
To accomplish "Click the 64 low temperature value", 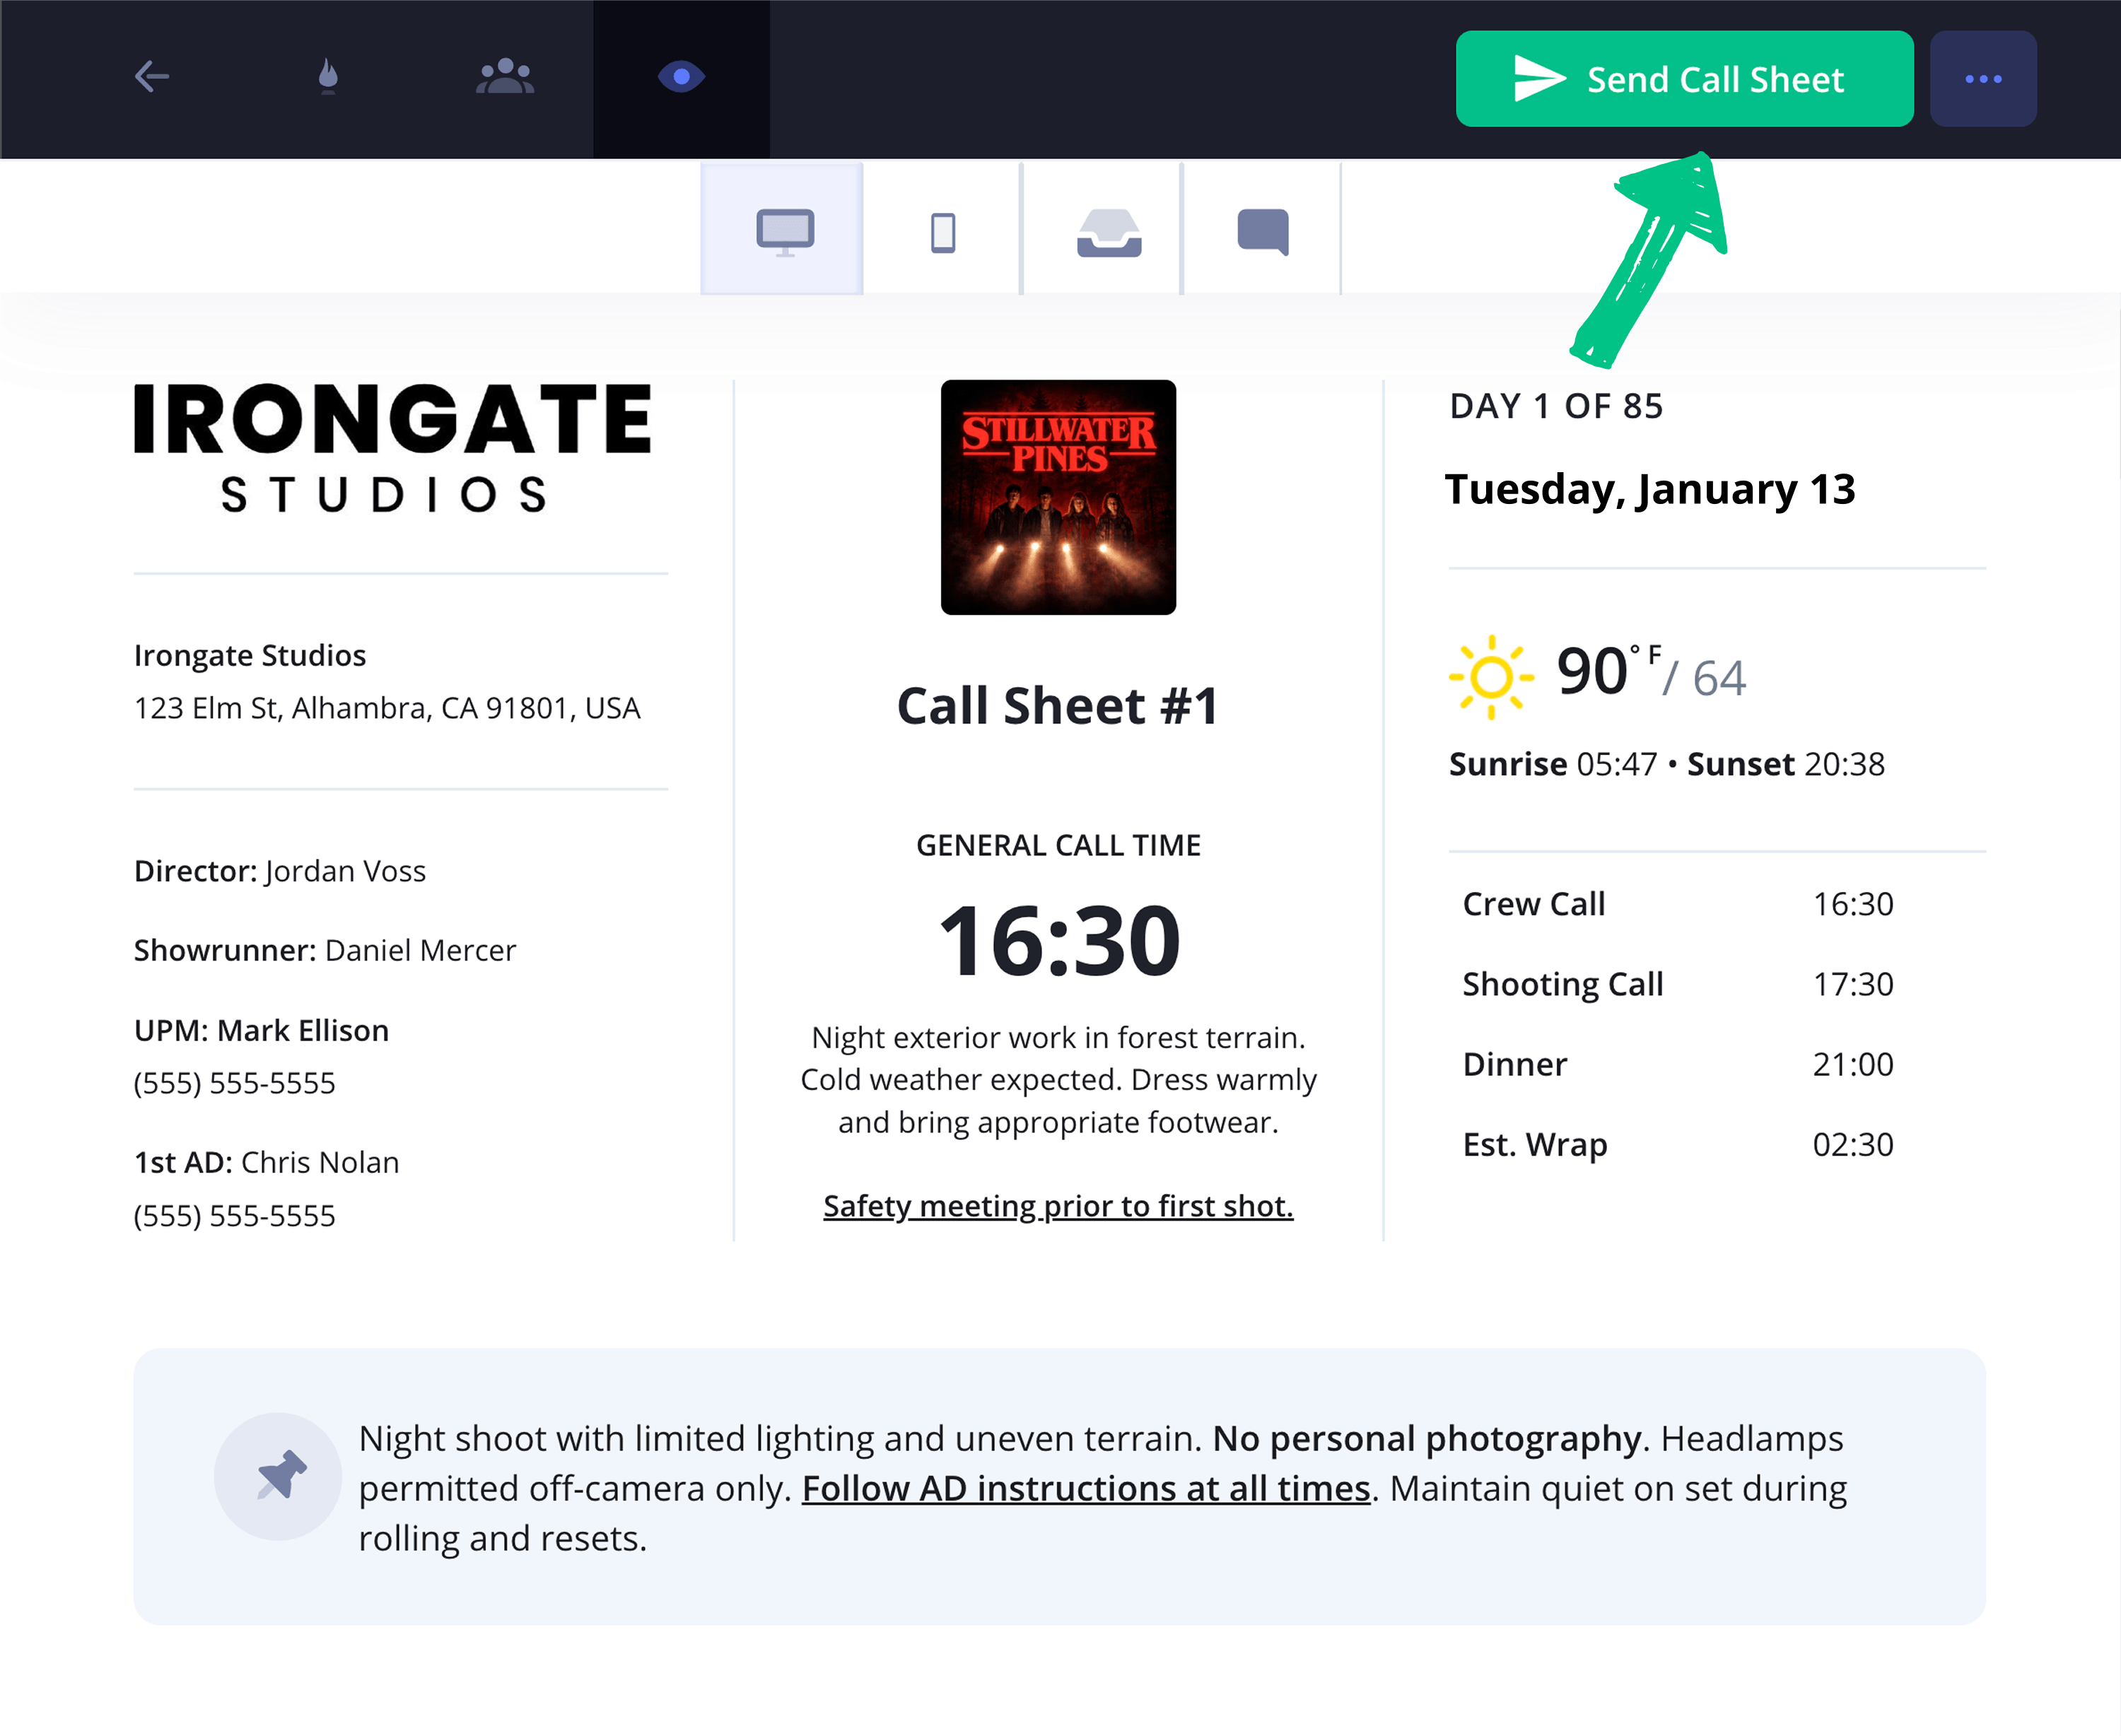I will (x=1719, y=678).
